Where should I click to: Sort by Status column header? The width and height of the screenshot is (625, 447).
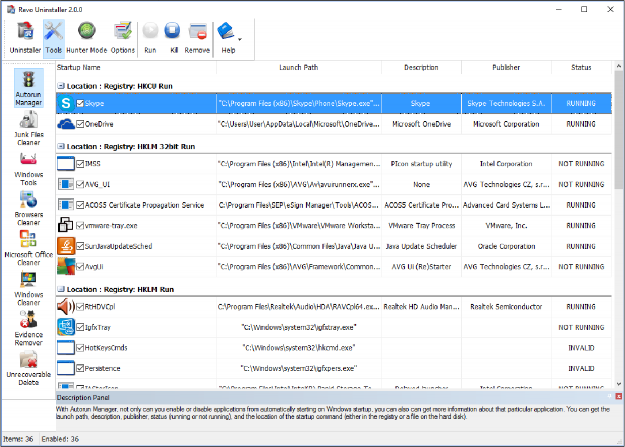click(581, 67)
